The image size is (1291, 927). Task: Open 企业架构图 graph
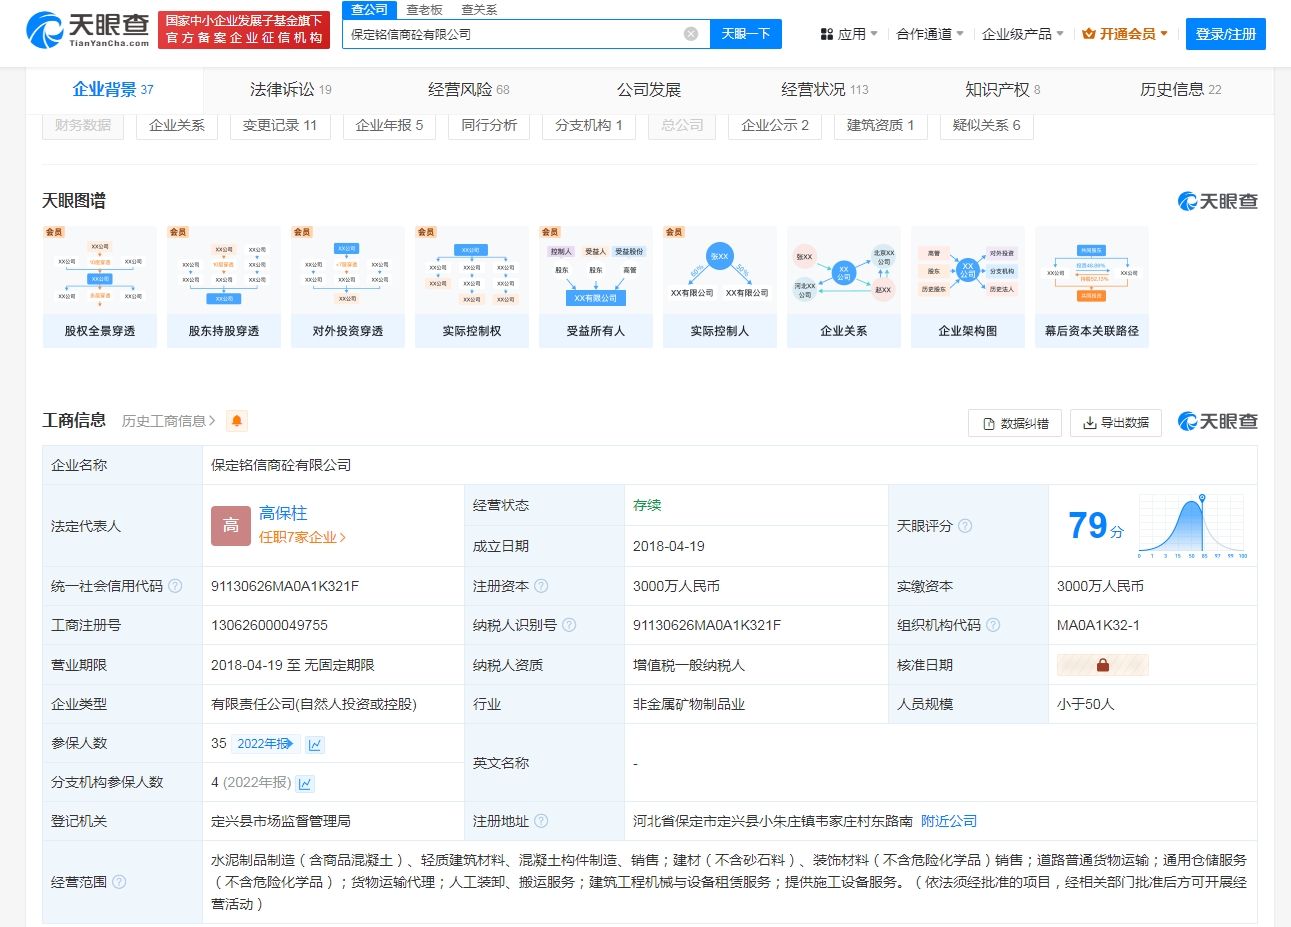pyautogui.click(x=968, y=287)
